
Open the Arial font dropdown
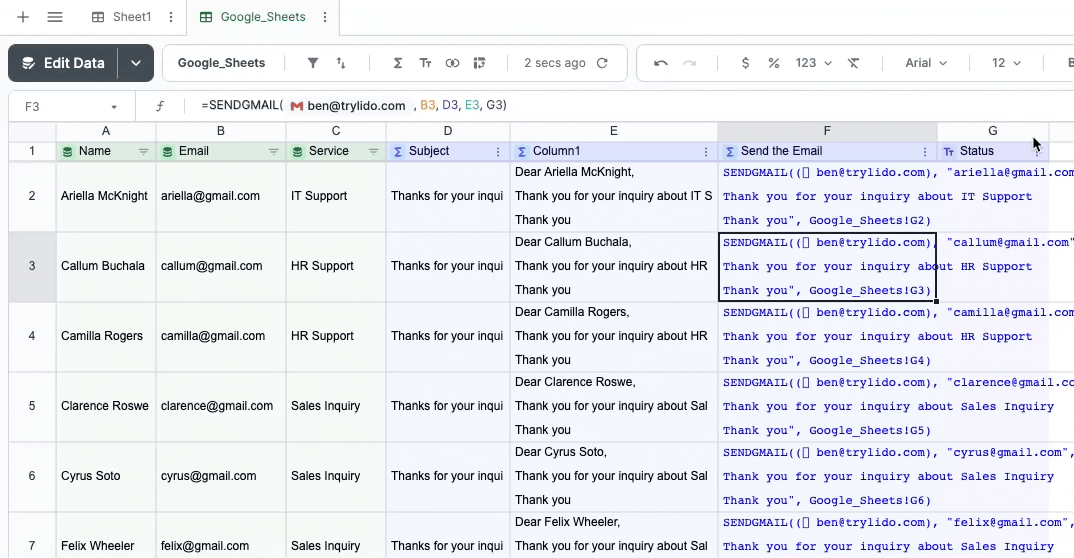925,63
